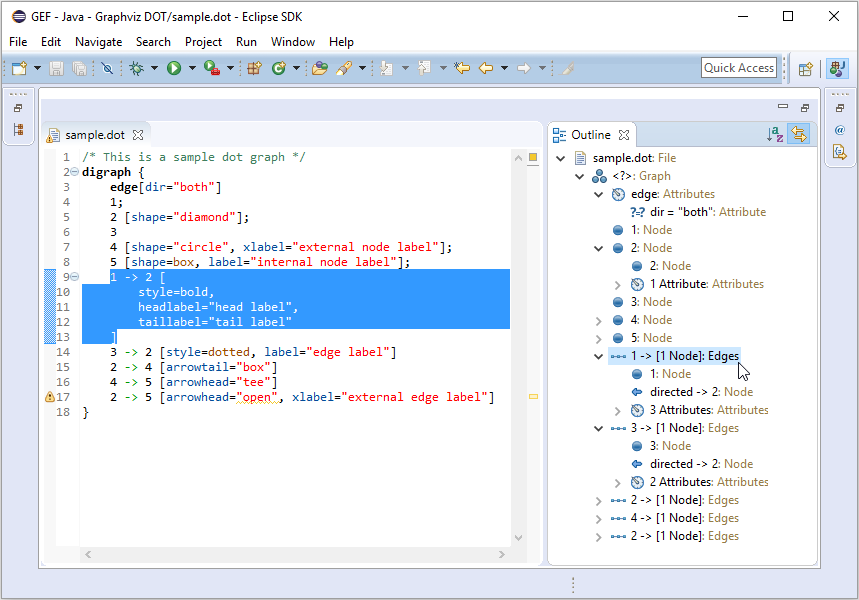Toggle Link with Editor in Outline

click(799, 134)
